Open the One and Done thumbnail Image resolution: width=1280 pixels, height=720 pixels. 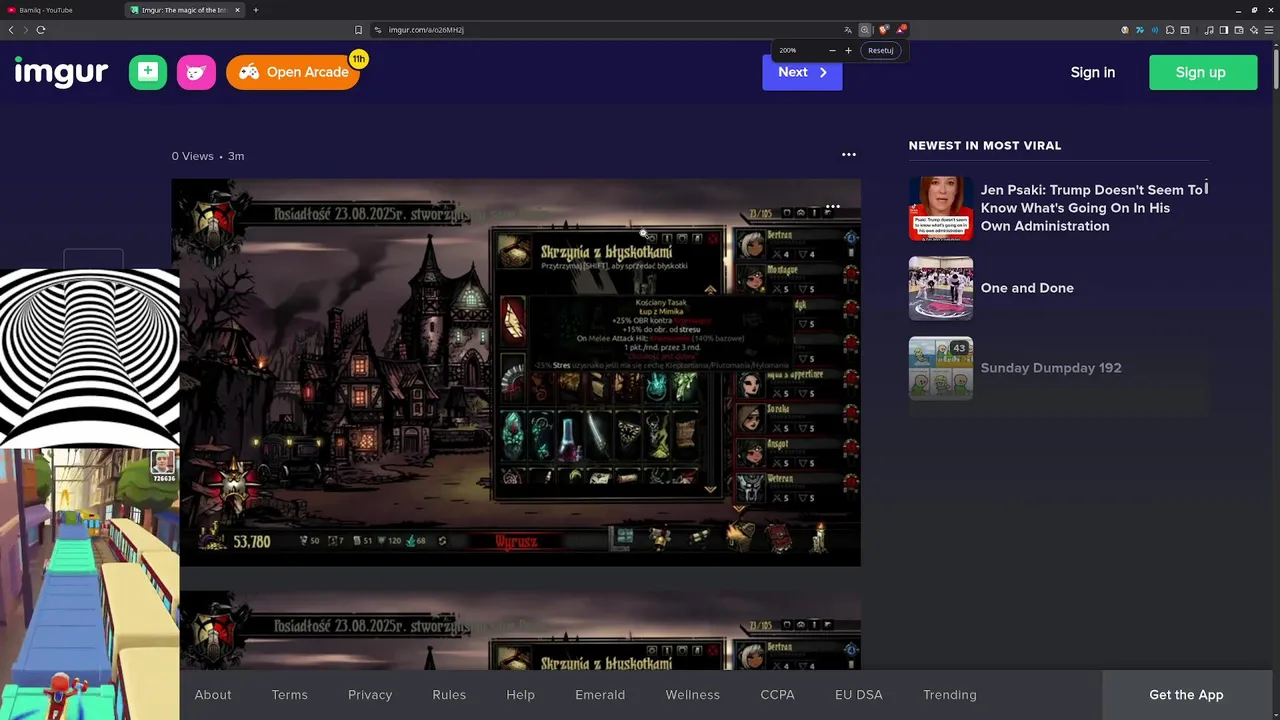pyautogui.click(x=941, y=288)
